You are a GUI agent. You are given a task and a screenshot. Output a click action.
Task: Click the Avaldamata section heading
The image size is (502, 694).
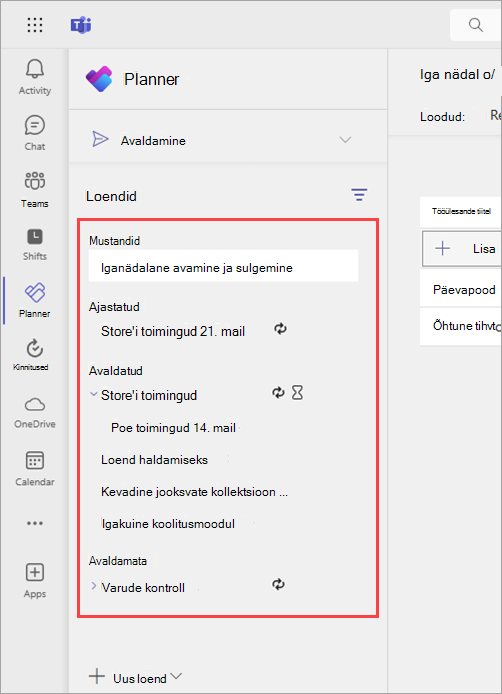[118, 561]
